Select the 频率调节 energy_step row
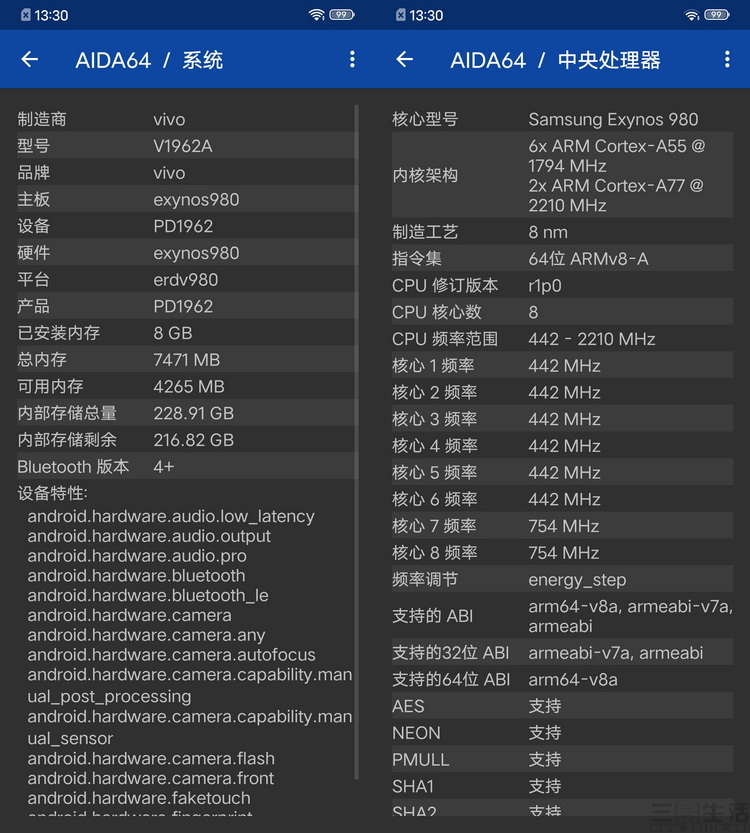The image size is (750, 833). point(562,580)
